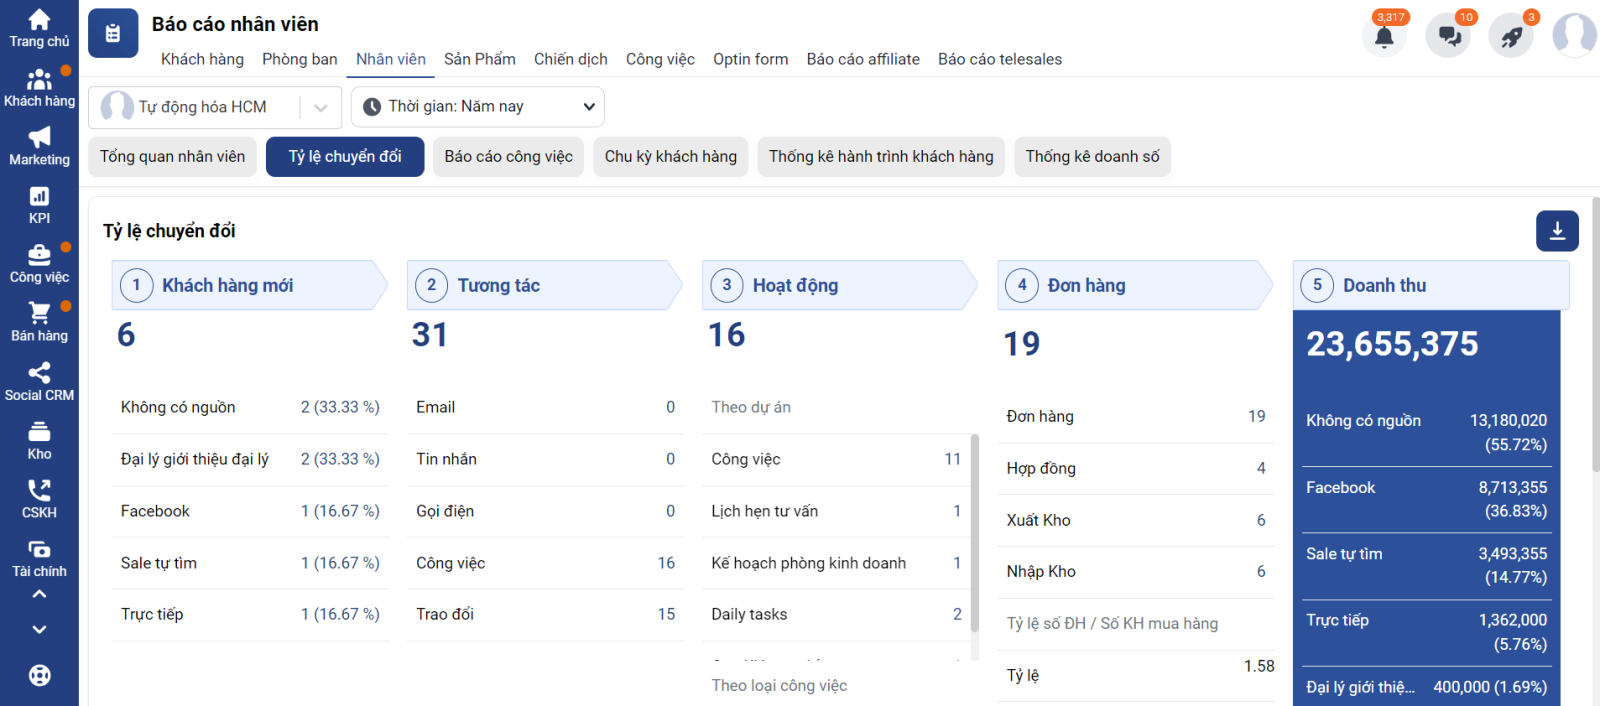The width and height of the screenshot is (1600, 706).
Task: Download the conversion rate report
Action: [x=1557, y=231]
